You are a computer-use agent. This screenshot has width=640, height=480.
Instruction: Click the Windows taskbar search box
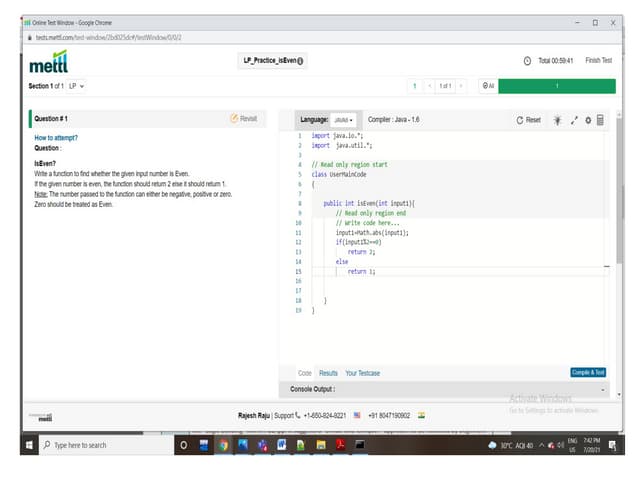105,445
